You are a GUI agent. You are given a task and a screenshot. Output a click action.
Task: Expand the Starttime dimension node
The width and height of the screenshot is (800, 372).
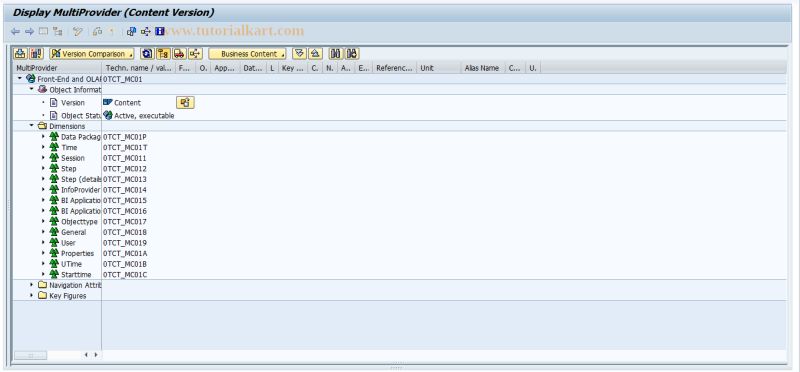[x=43, y=274]
